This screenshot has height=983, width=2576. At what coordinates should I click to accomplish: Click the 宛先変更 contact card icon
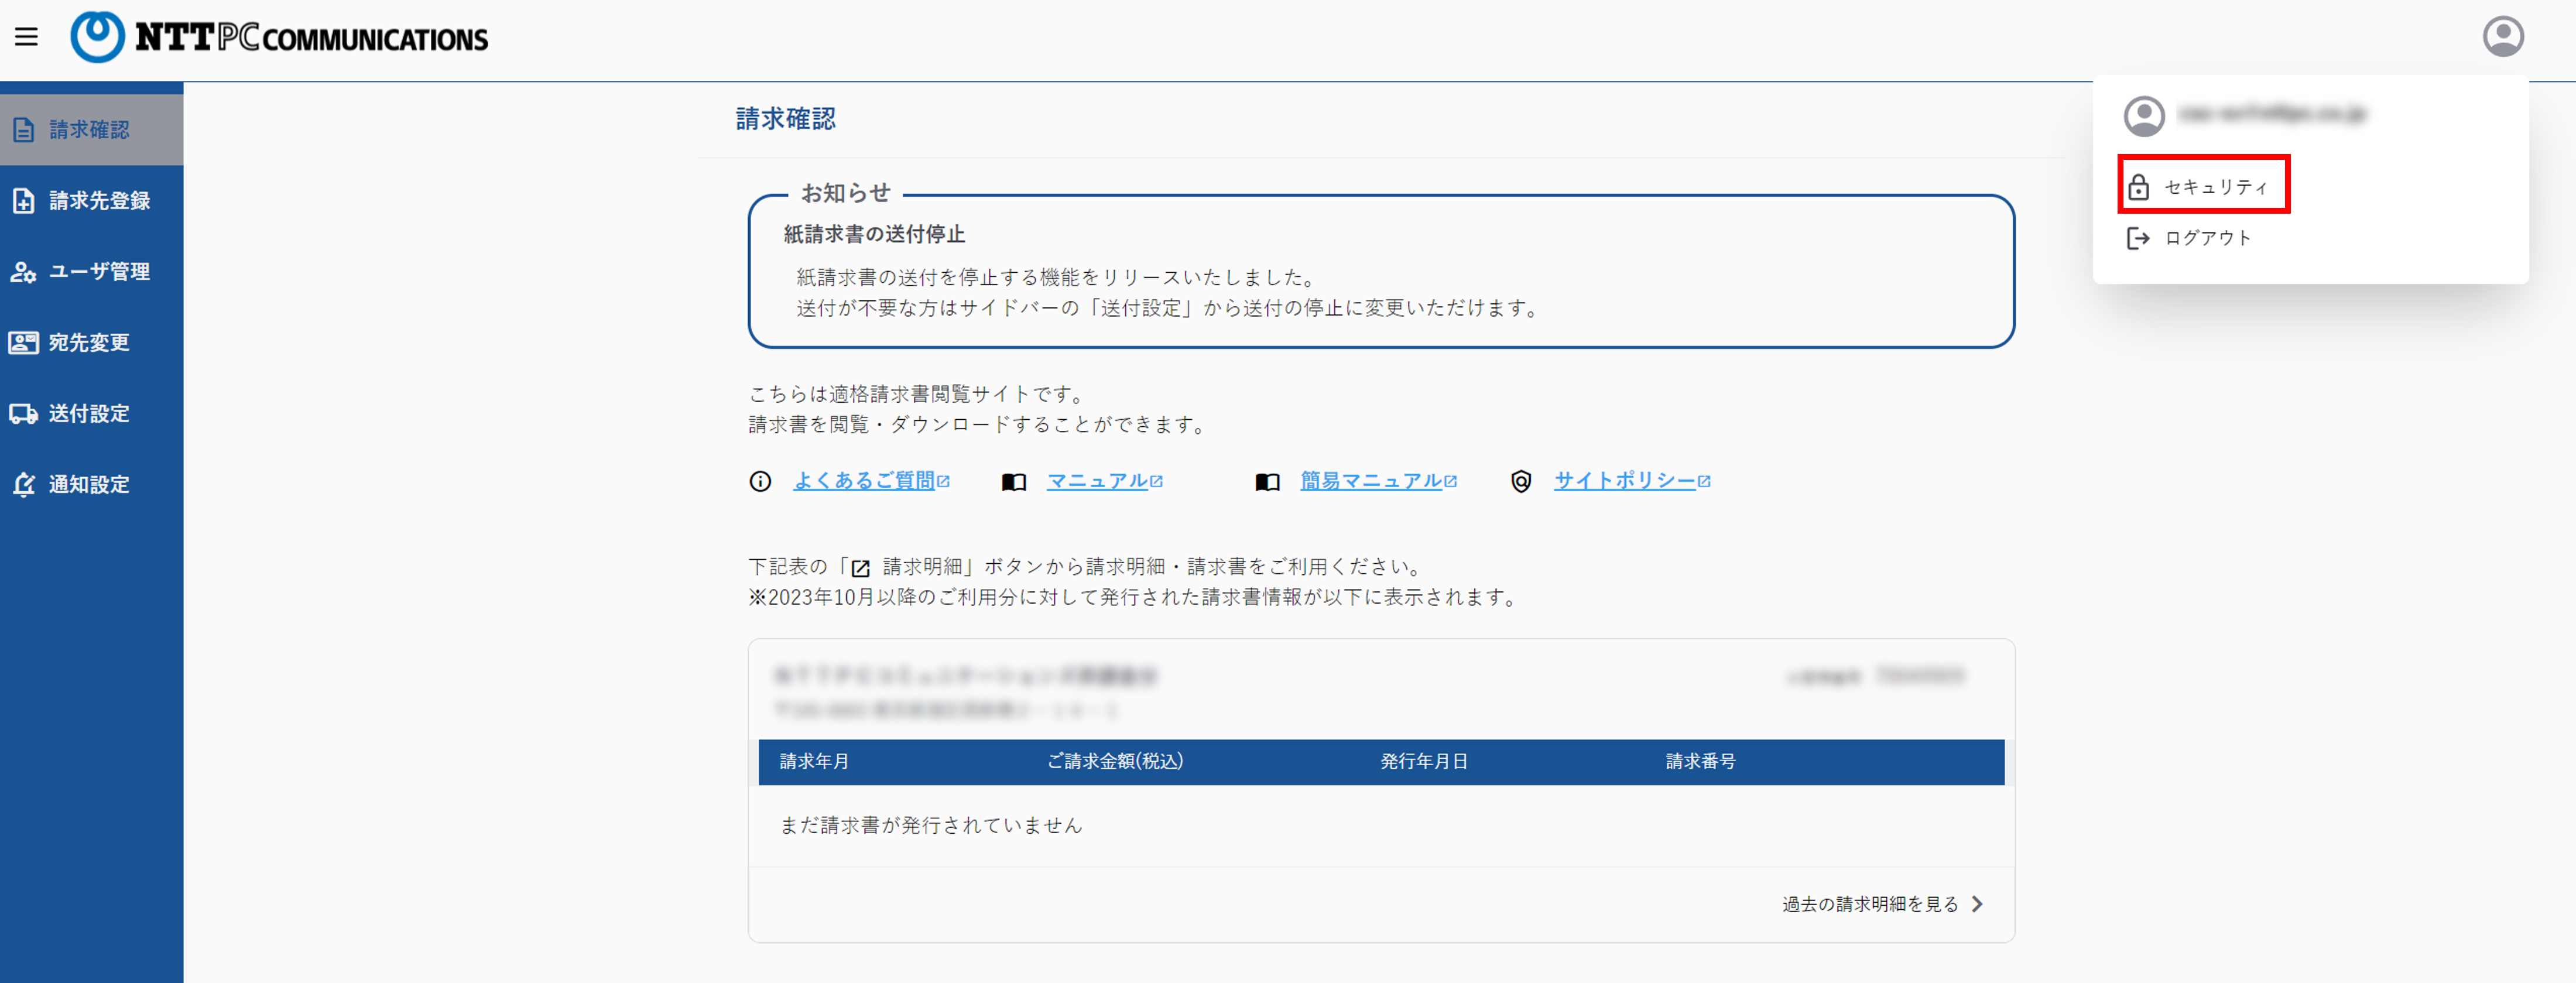click(x=24, y=343)
